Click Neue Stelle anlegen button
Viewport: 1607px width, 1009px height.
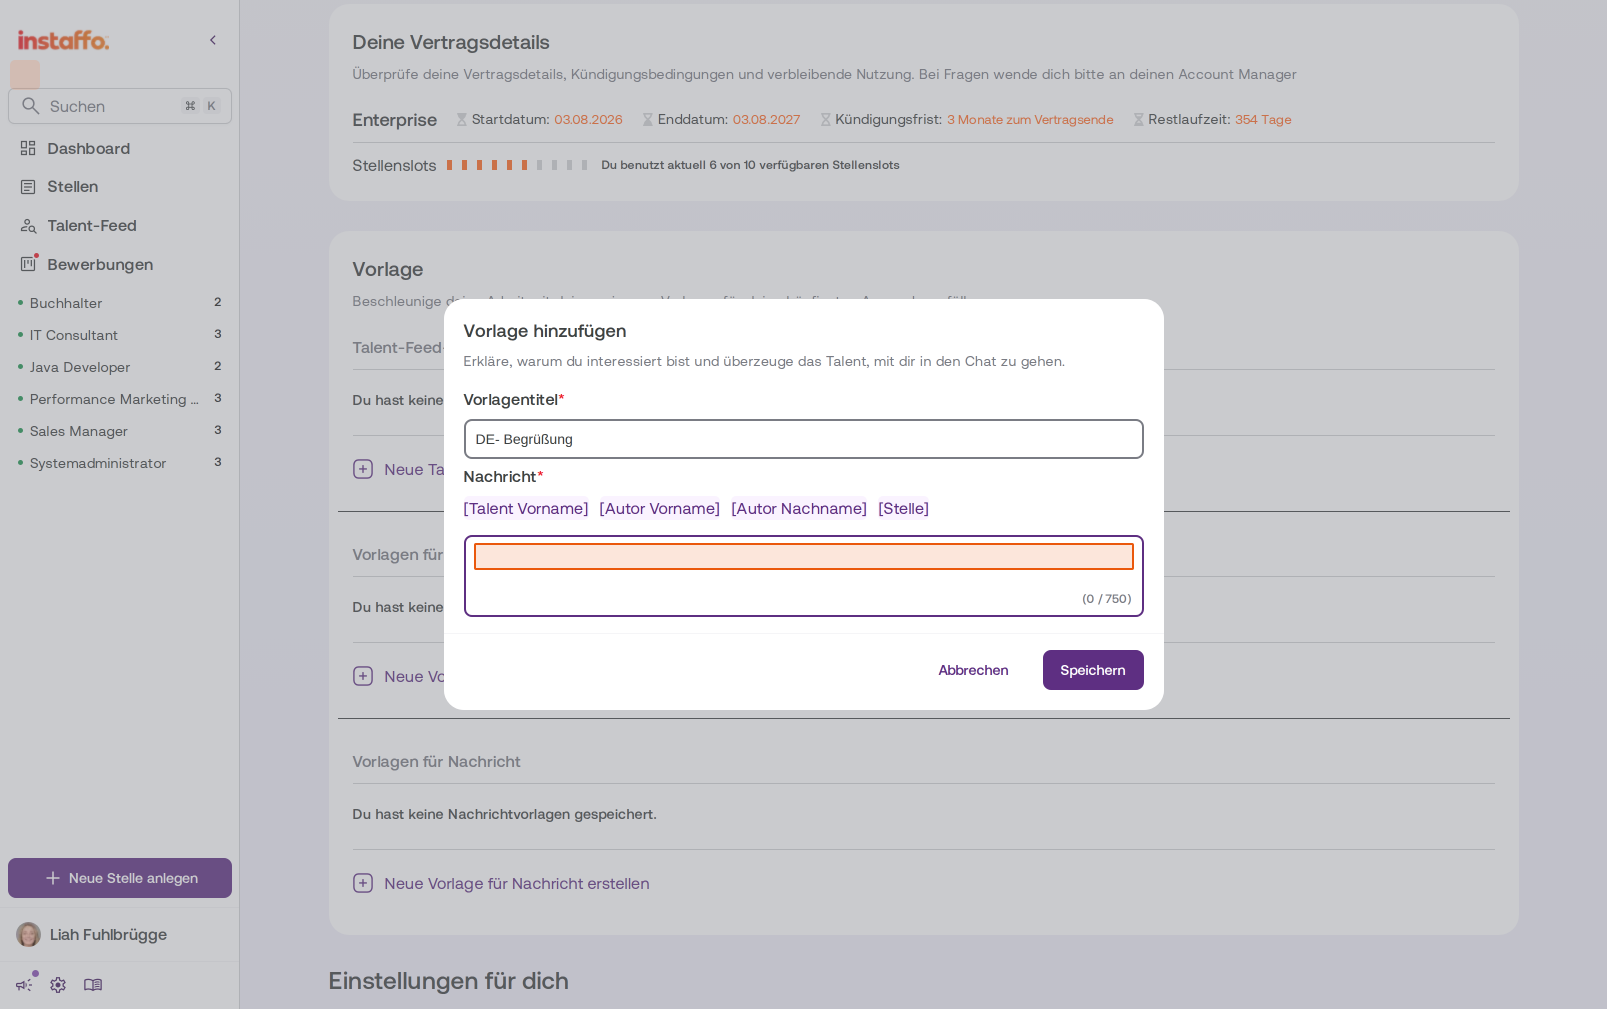[120, 878]
